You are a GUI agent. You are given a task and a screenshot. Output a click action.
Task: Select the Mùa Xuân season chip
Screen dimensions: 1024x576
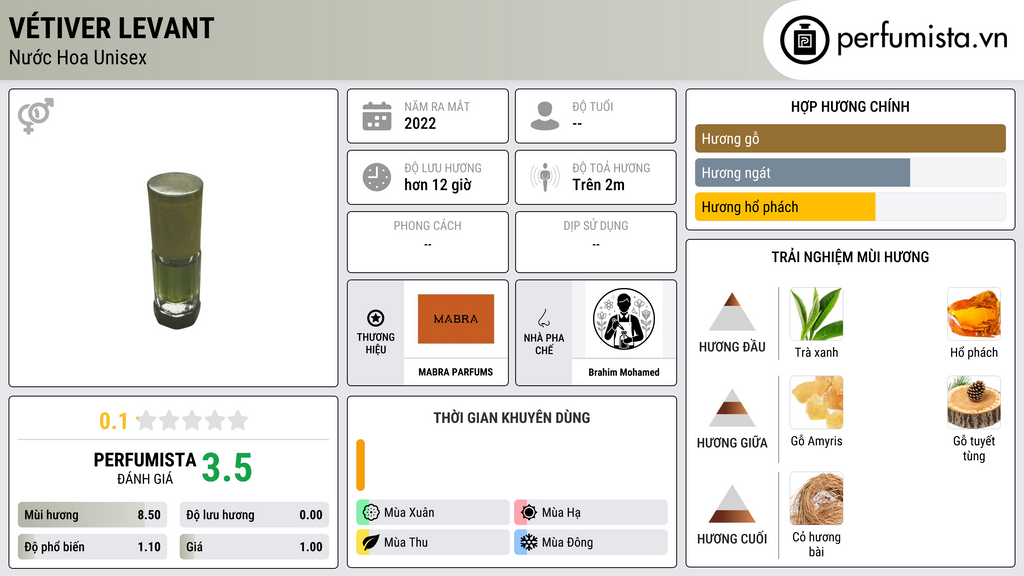(x=433, y=513)
